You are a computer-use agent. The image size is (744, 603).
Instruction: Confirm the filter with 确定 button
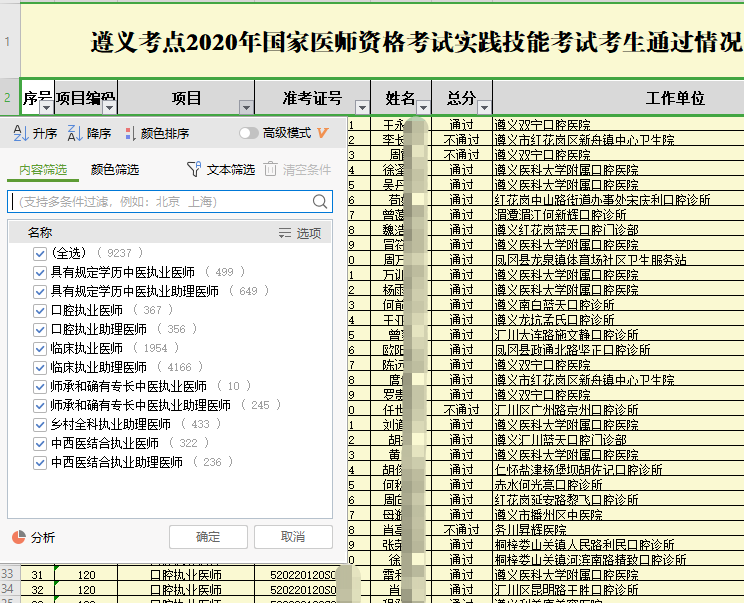click(208, 537)
